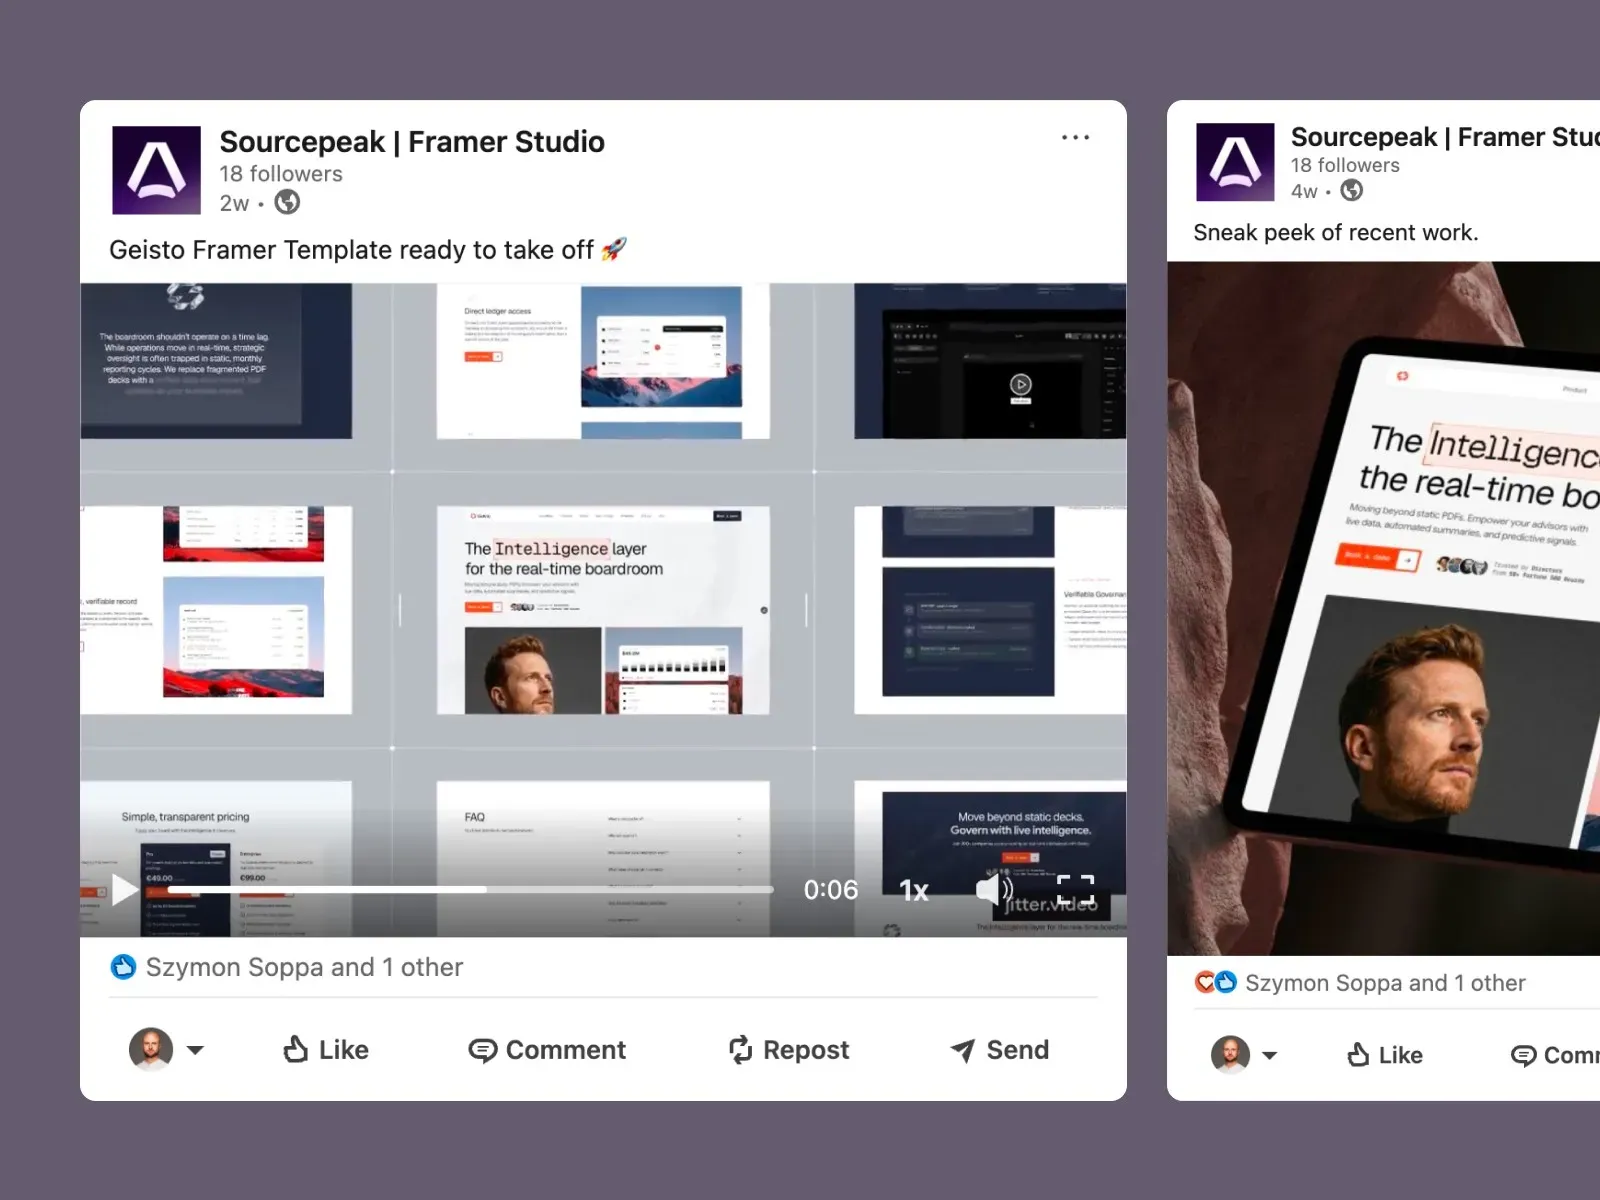Click the profile avatar on the Sneak peek post

coord(1230,1055)
